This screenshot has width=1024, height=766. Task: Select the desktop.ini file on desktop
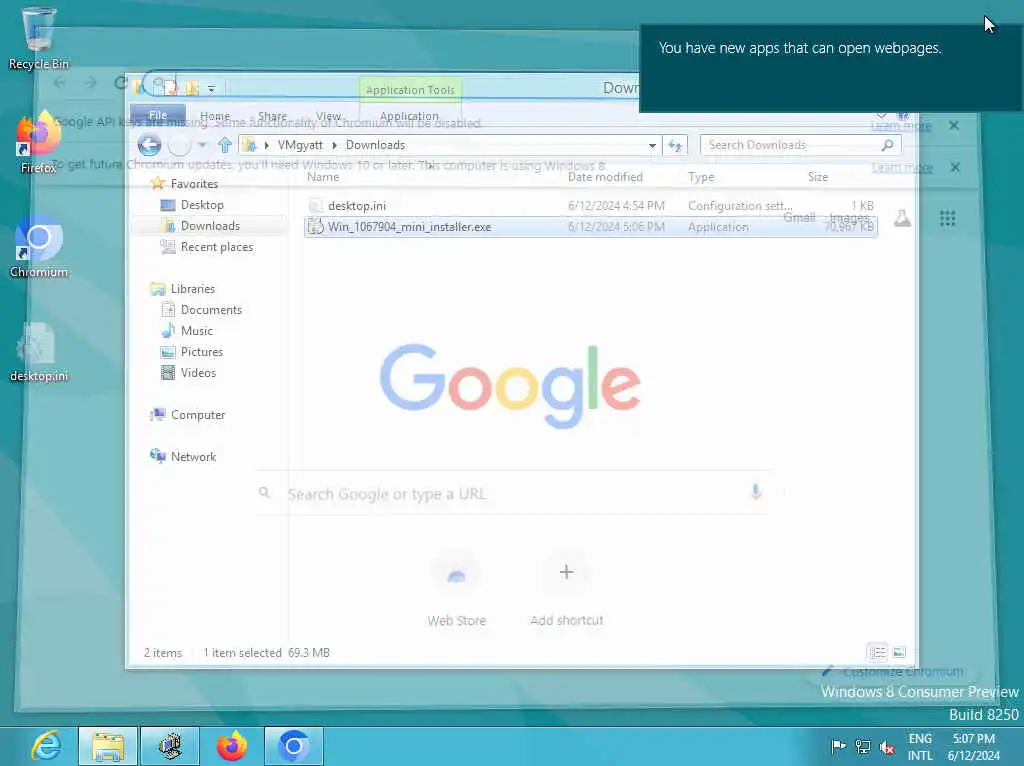click(x=39, y=351)
